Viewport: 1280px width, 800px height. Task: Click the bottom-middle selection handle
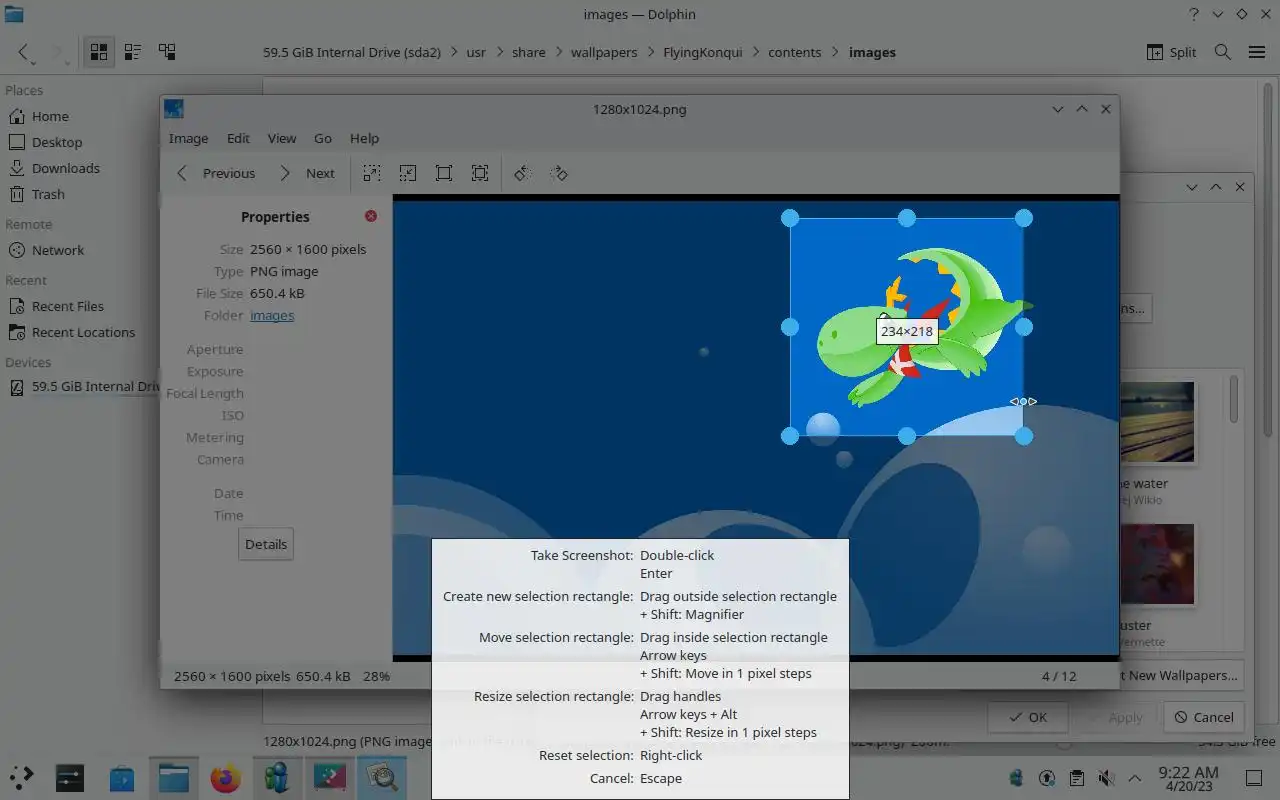906,436
